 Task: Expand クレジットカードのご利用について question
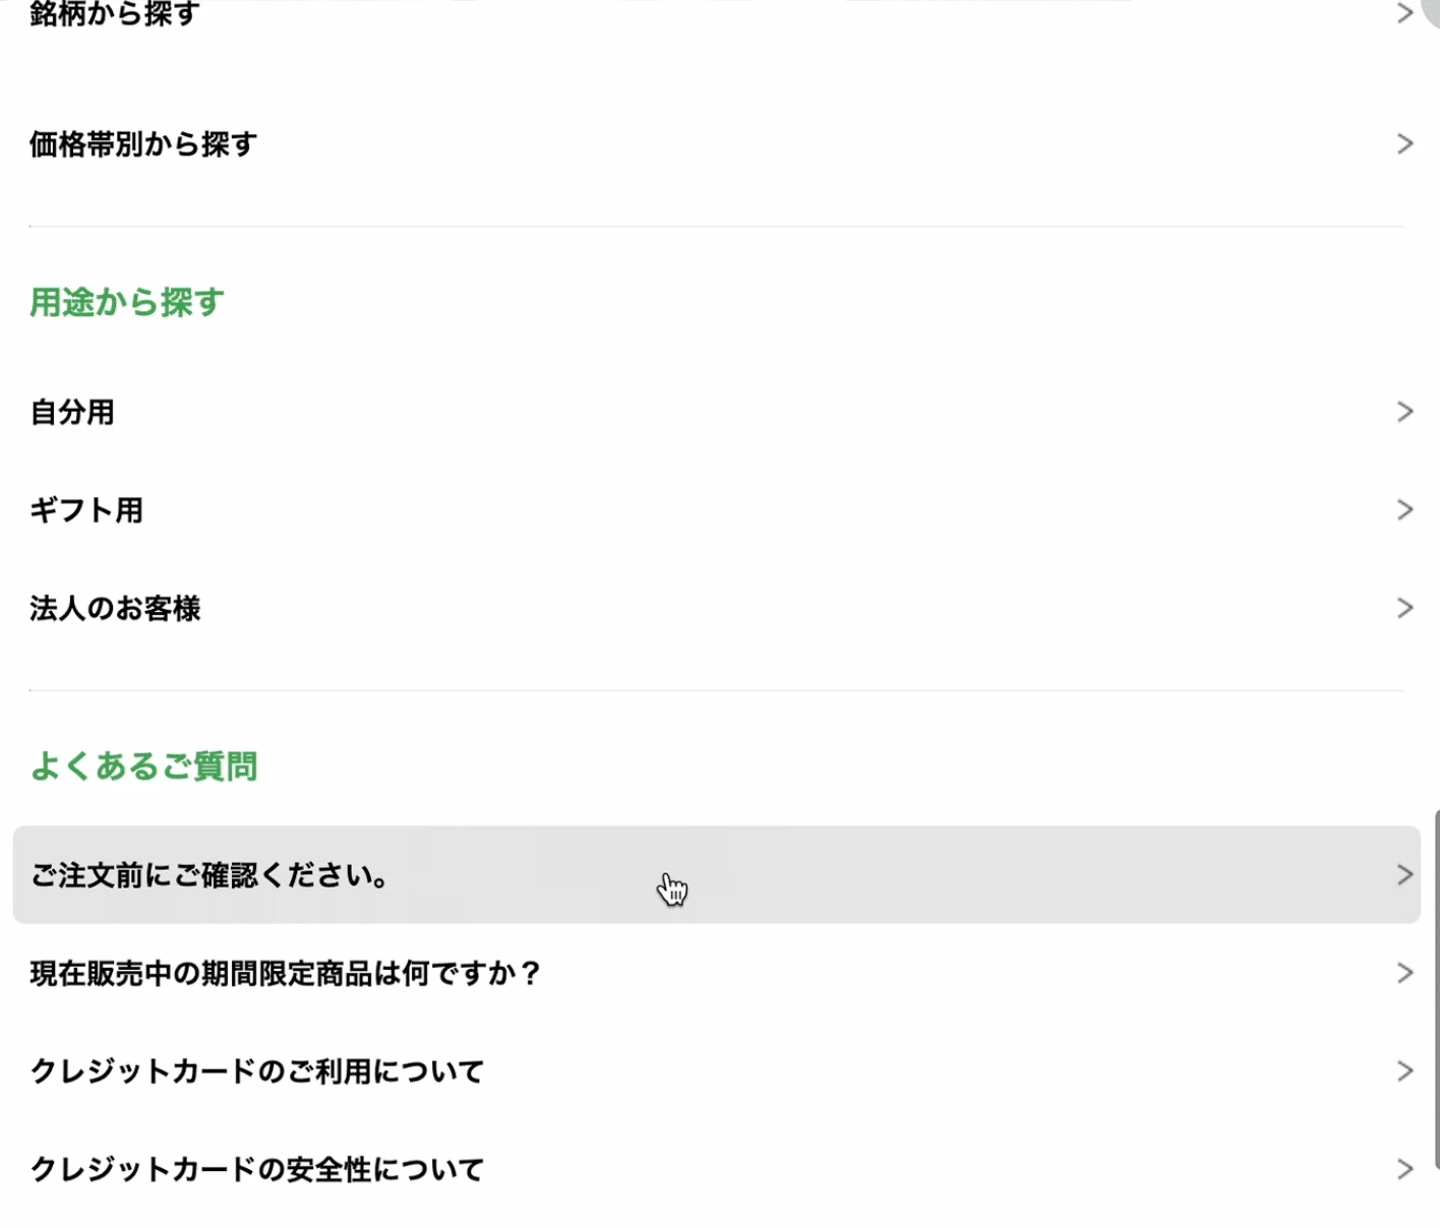tap(257, 1071)
